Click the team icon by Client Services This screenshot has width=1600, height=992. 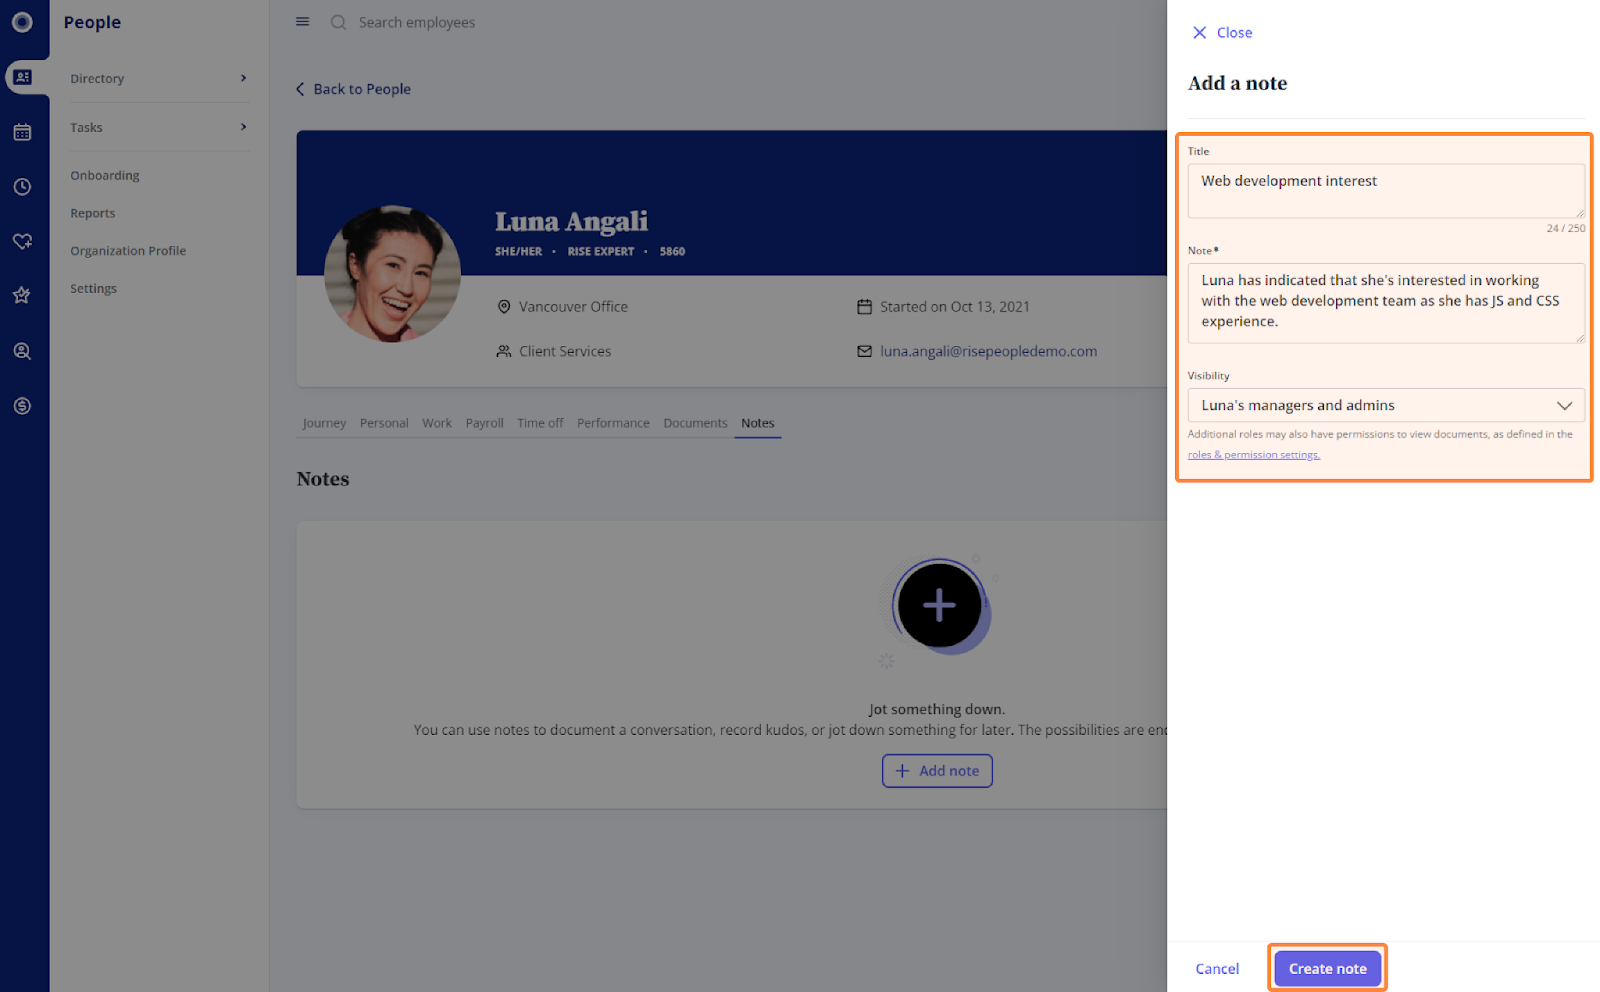[x=504, y=351]
